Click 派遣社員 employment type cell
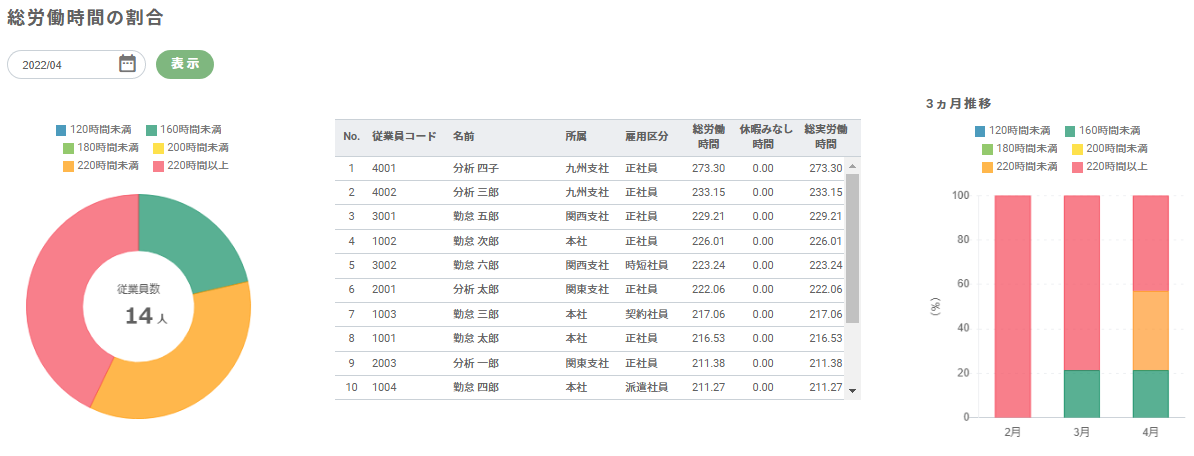The width and height of the screenshot is (1194, 456). (x=646, y=387)
